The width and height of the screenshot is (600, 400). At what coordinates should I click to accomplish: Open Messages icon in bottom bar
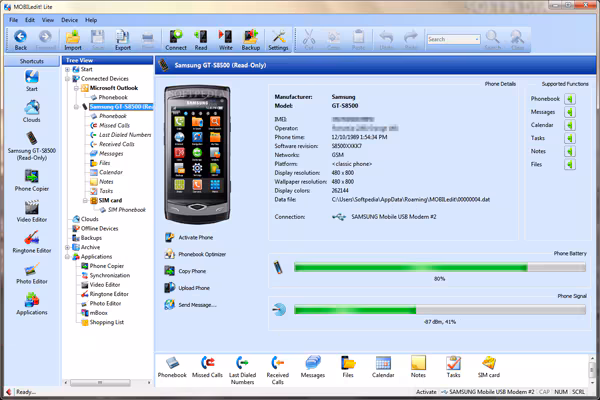(x=313, y=367)
